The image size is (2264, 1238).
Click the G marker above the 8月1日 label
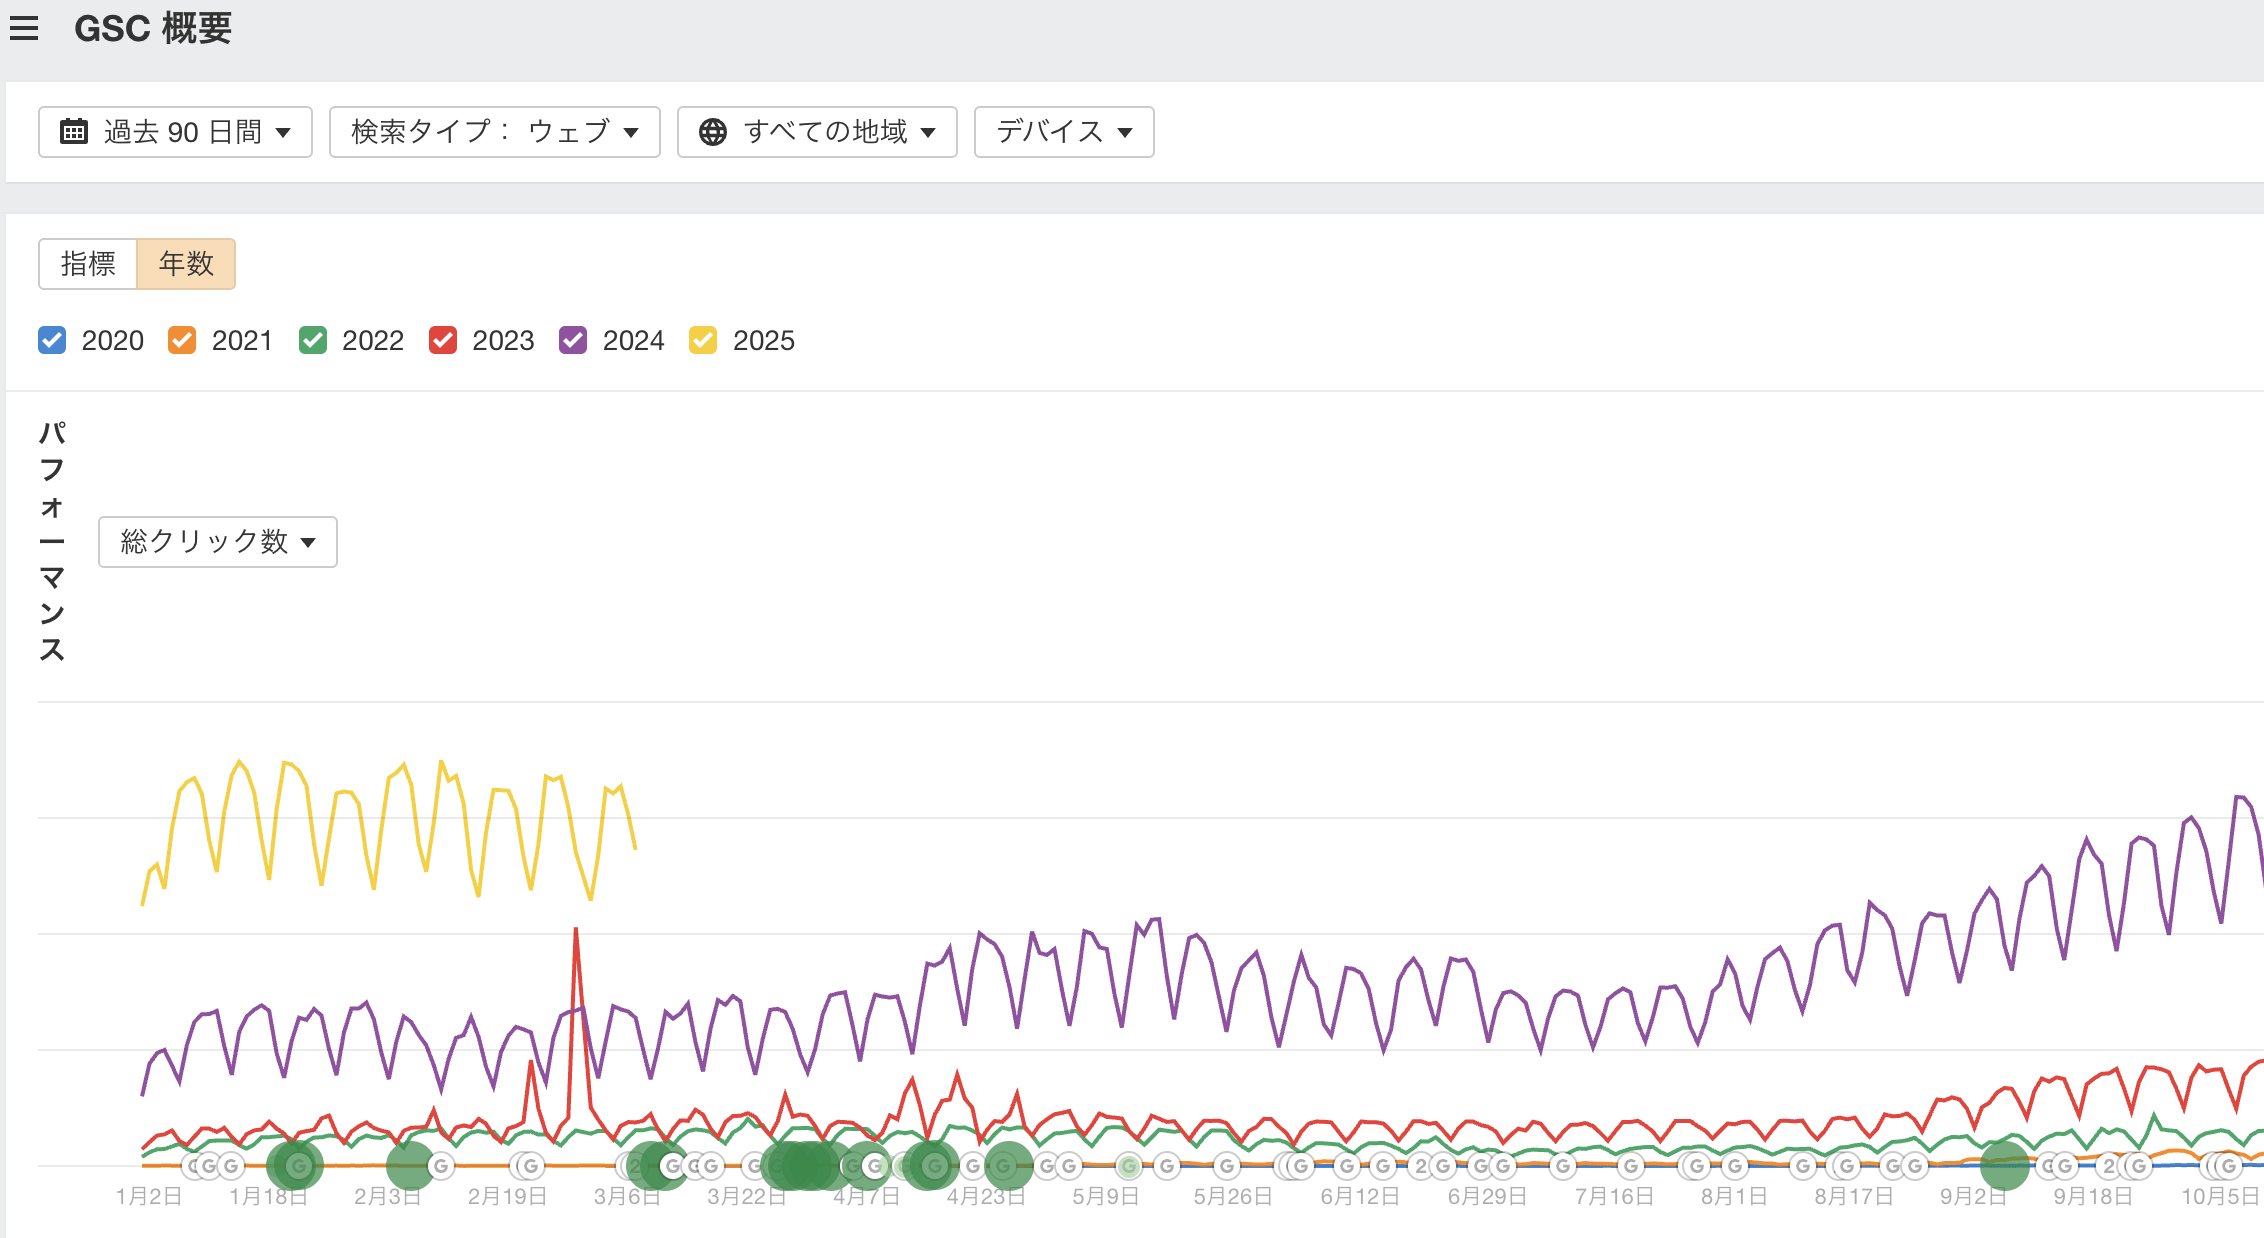1735,1166
